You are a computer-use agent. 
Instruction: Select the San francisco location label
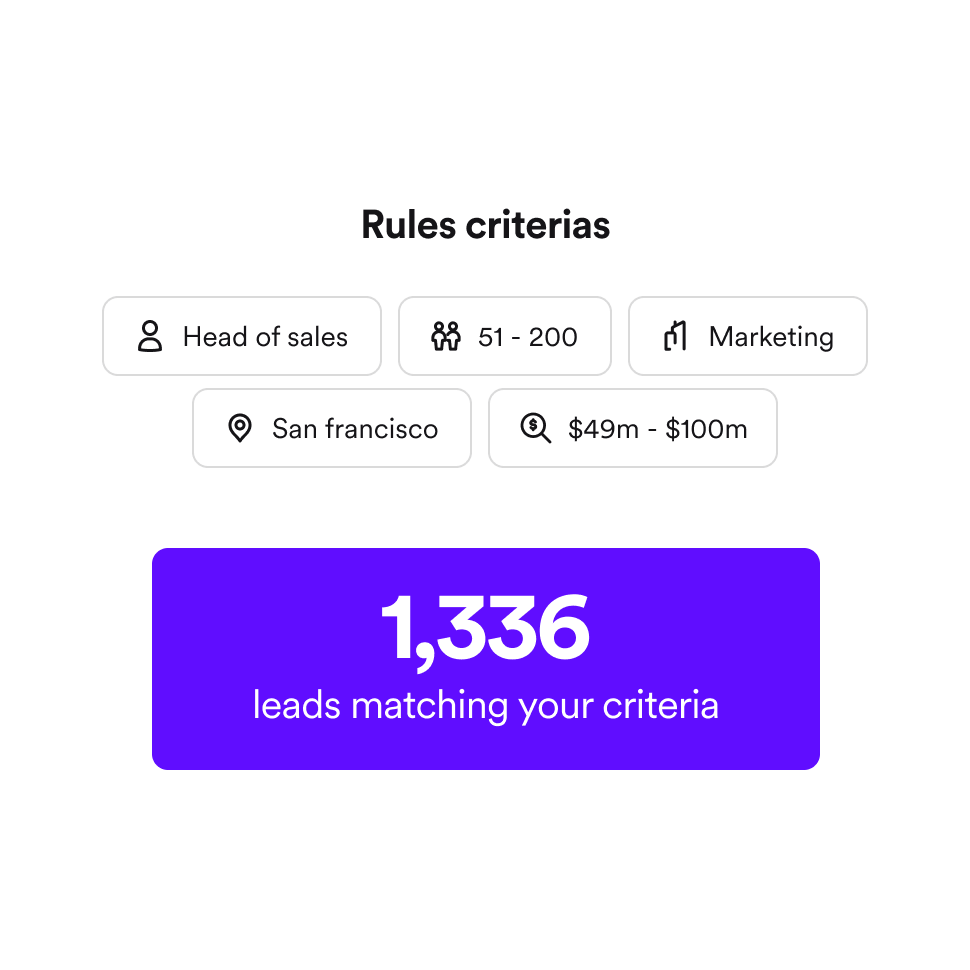(x=355, y=429)
